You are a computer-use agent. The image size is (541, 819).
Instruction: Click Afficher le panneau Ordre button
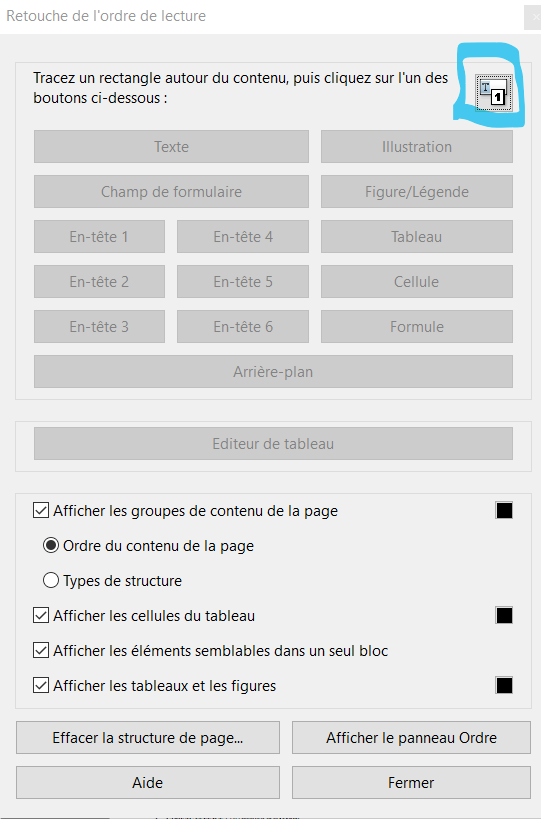click(x=411, y=738)
